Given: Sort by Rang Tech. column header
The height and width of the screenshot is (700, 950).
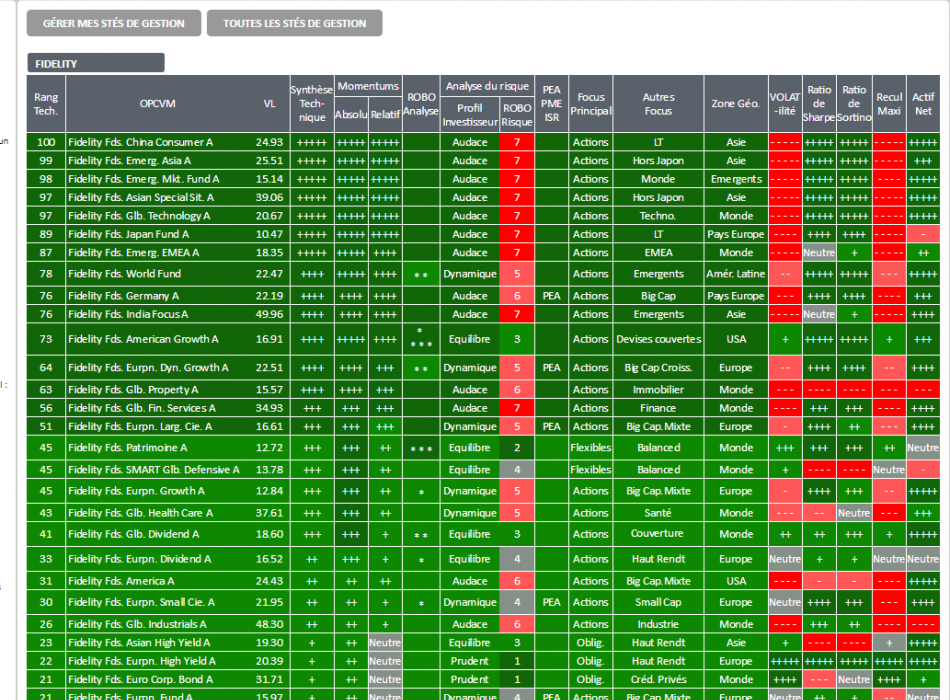Looking at the screenshot, I should [46, 104].
